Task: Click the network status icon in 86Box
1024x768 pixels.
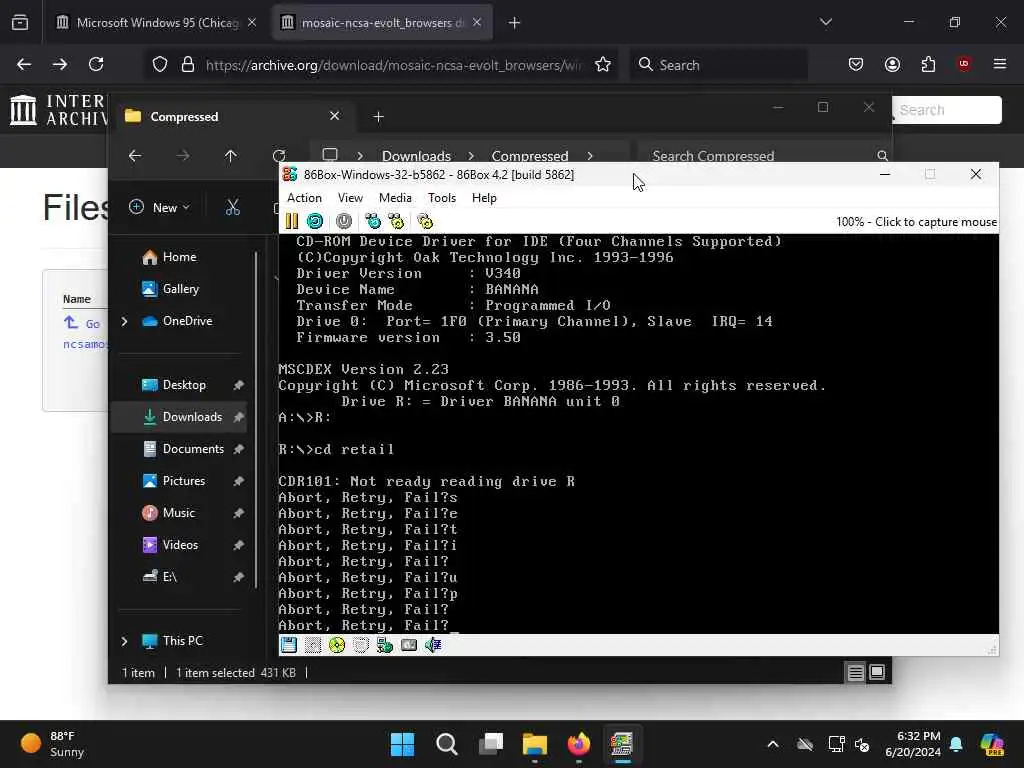Action: (385, 645)
